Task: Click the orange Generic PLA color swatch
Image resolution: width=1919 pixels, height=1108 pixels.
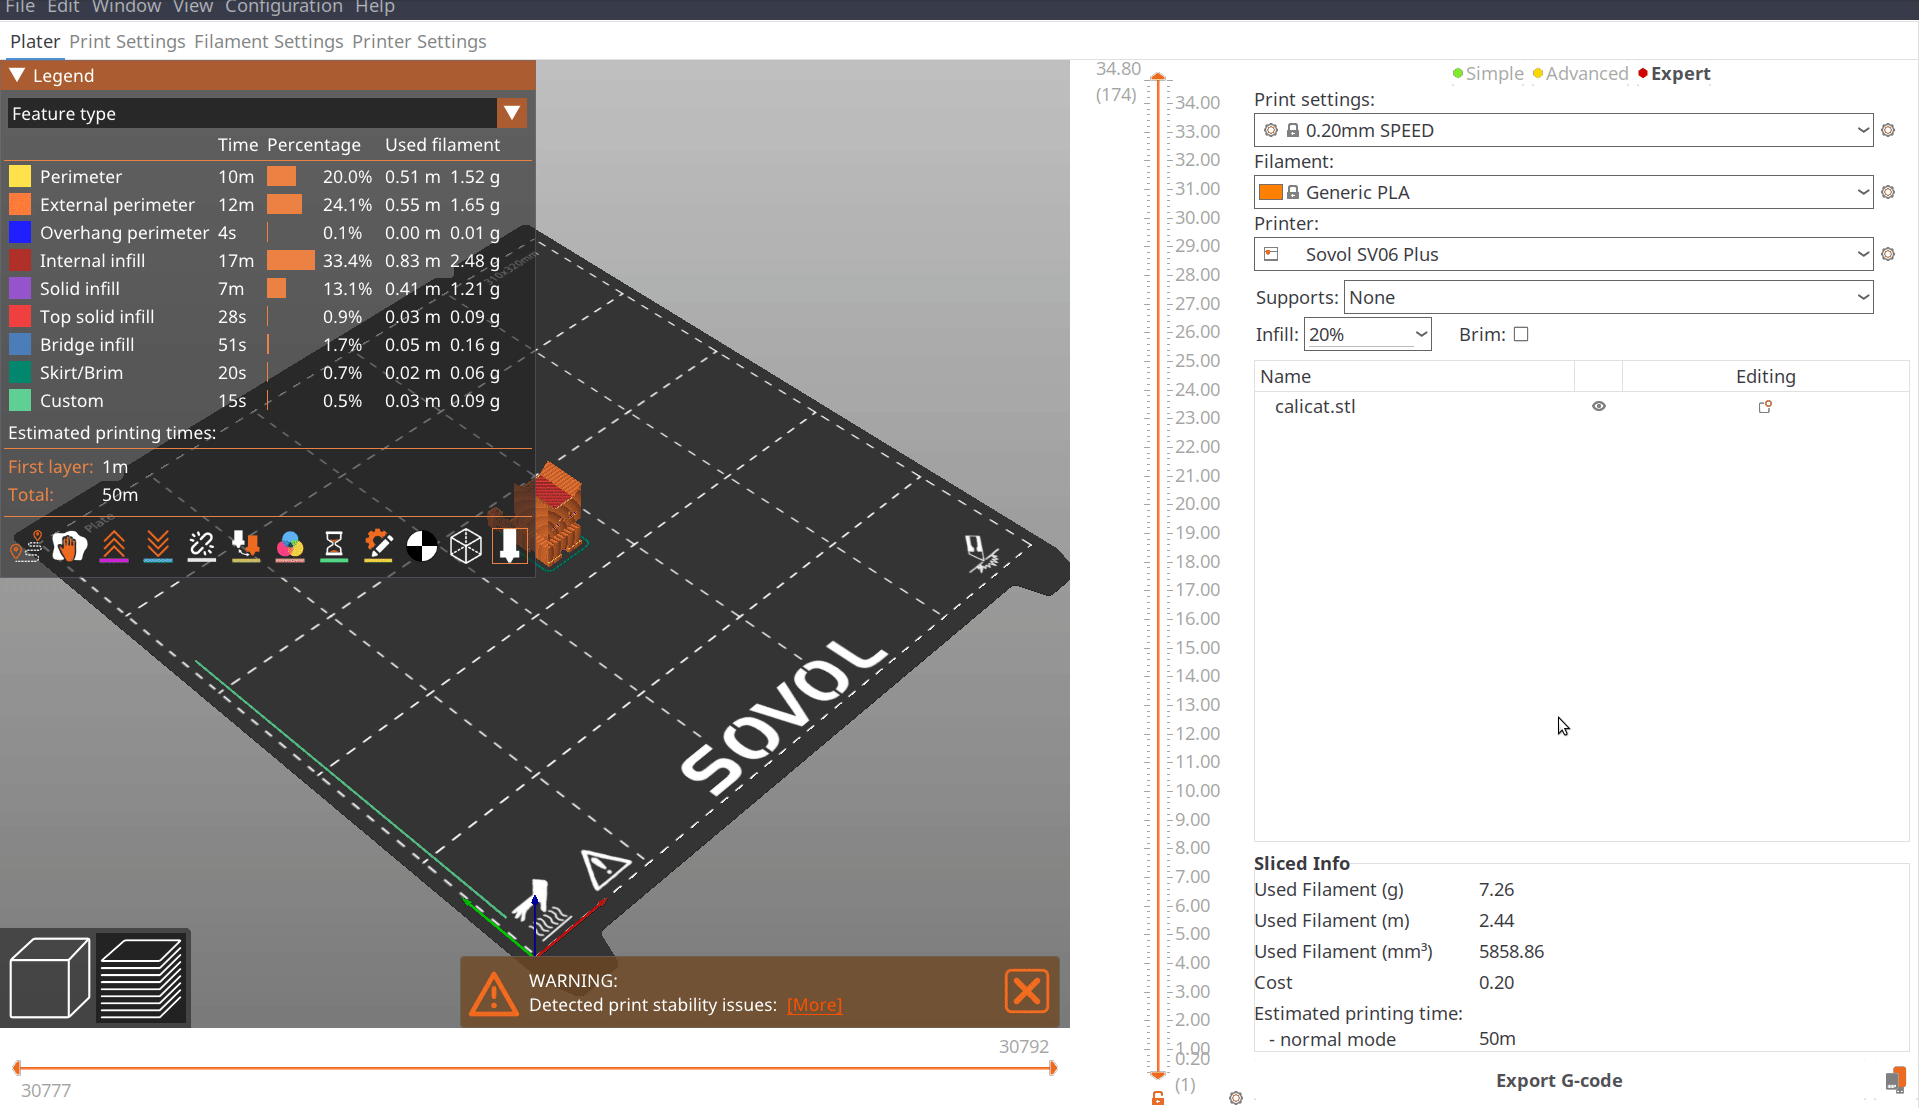Action: click(1270, 193)
